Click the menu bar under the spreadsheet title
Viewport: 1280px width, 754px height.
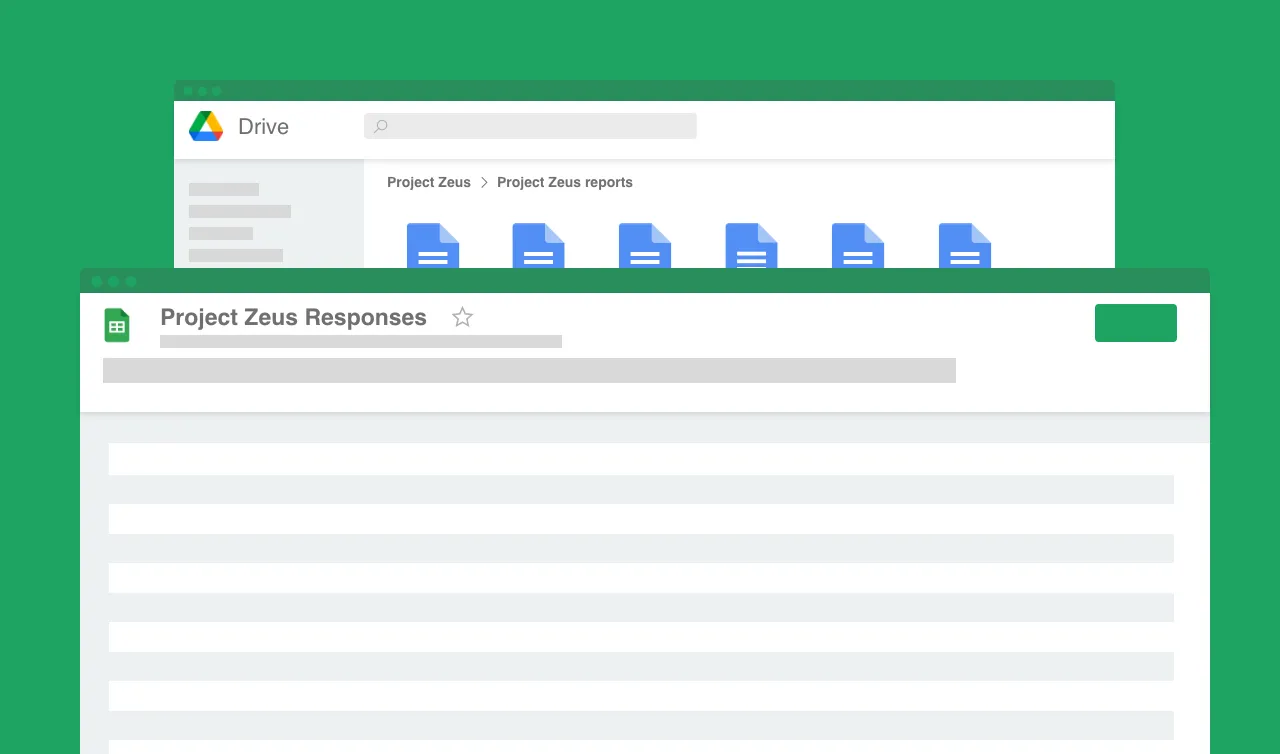pos(360,341)
